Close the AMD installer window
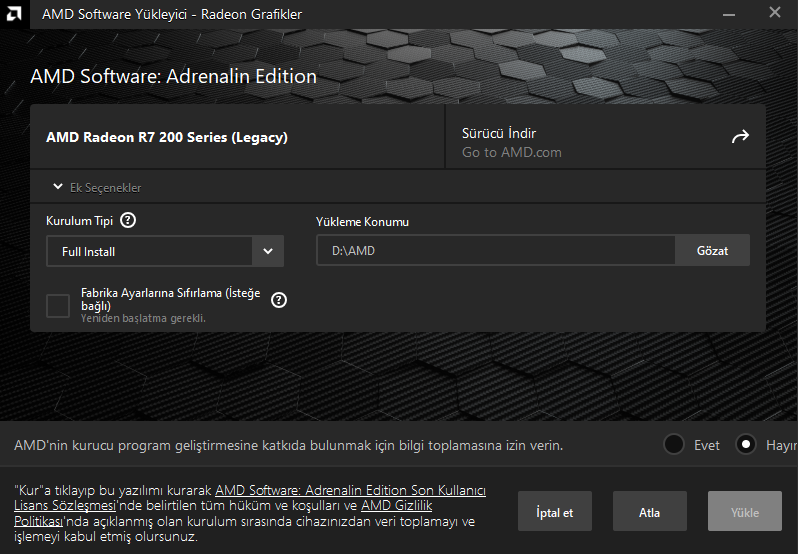This screenshot has height=554, width=798. point(775,13)
